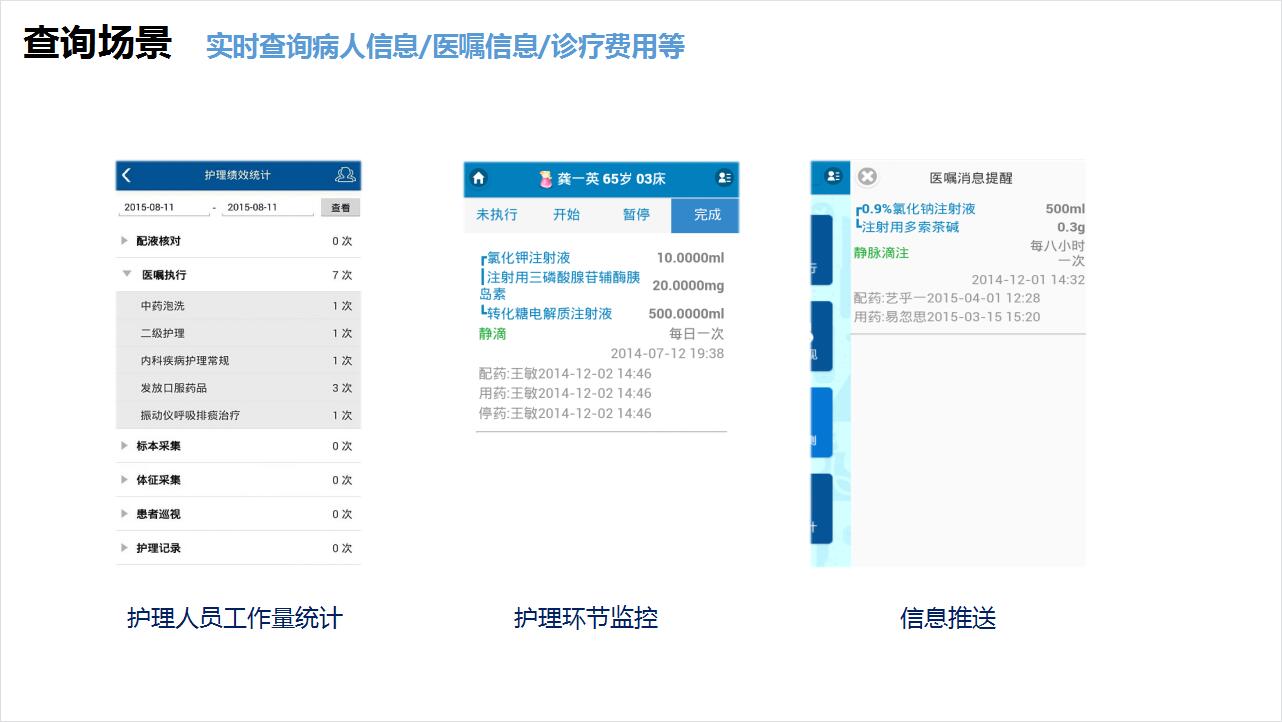Click the home icon in the patient header
1282x722 pixels.
pos(479,178)
